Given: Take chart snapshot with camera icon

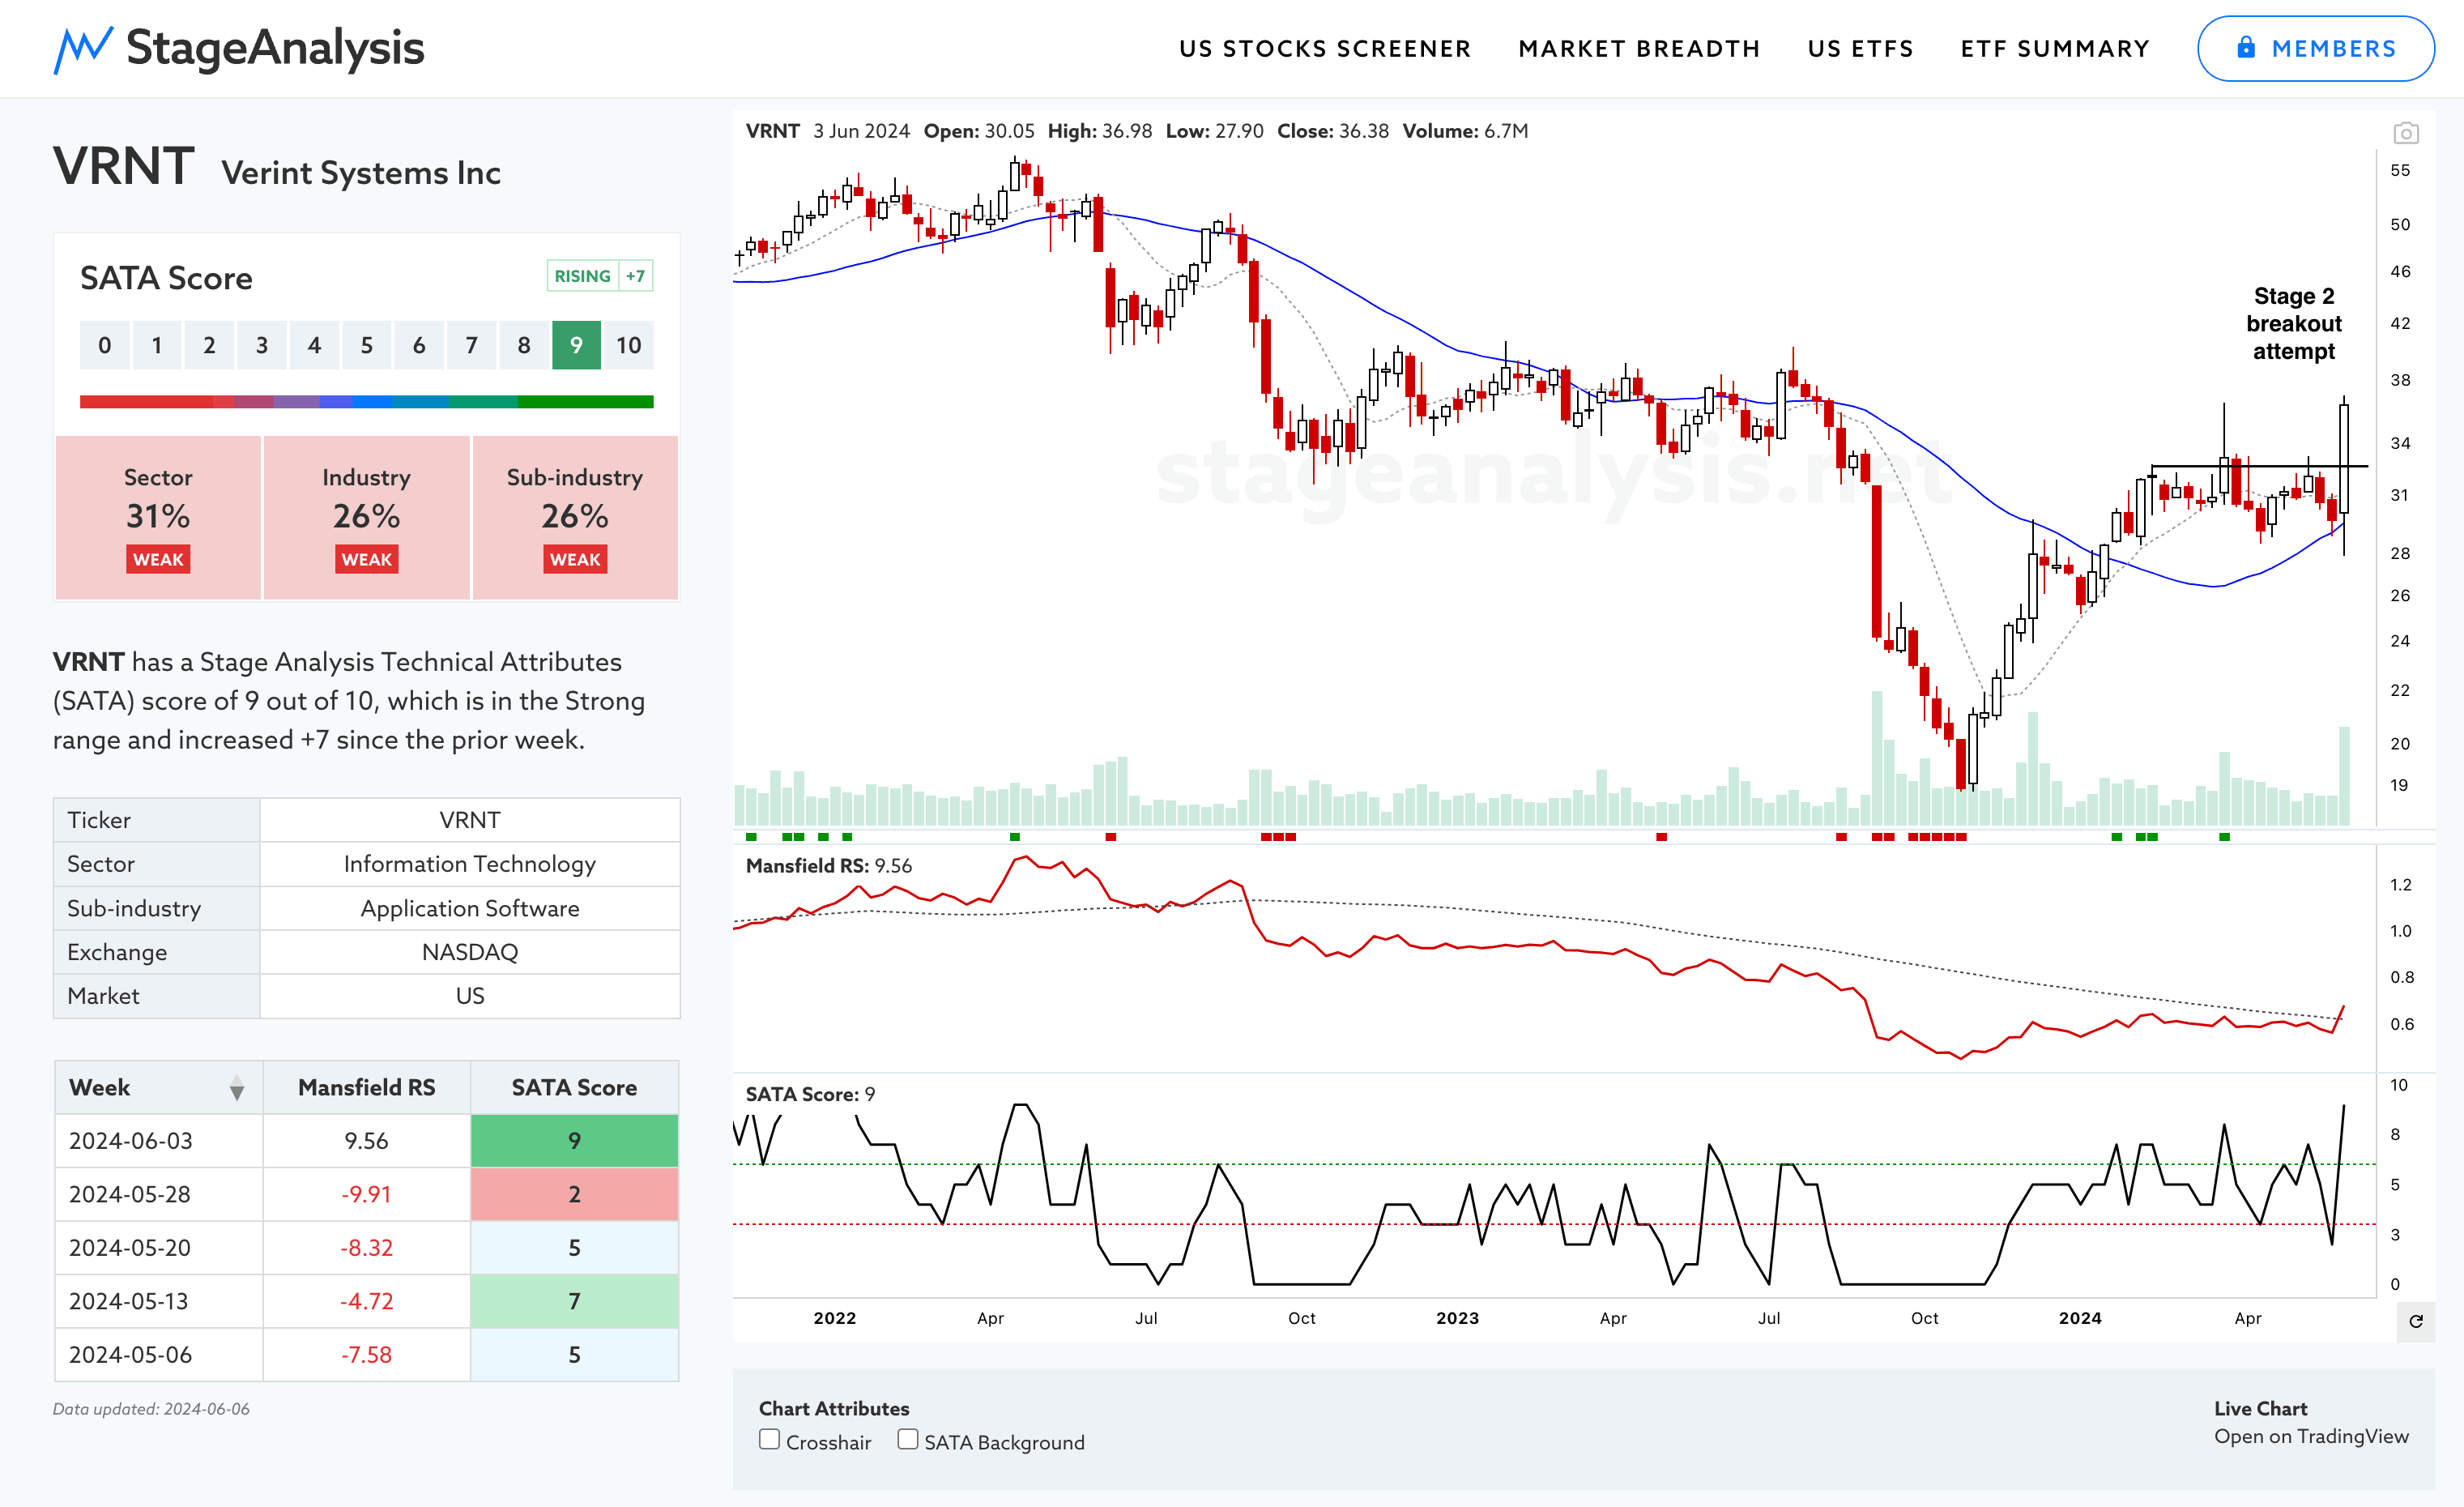Looking at the screenshot, I should 2405,133.
